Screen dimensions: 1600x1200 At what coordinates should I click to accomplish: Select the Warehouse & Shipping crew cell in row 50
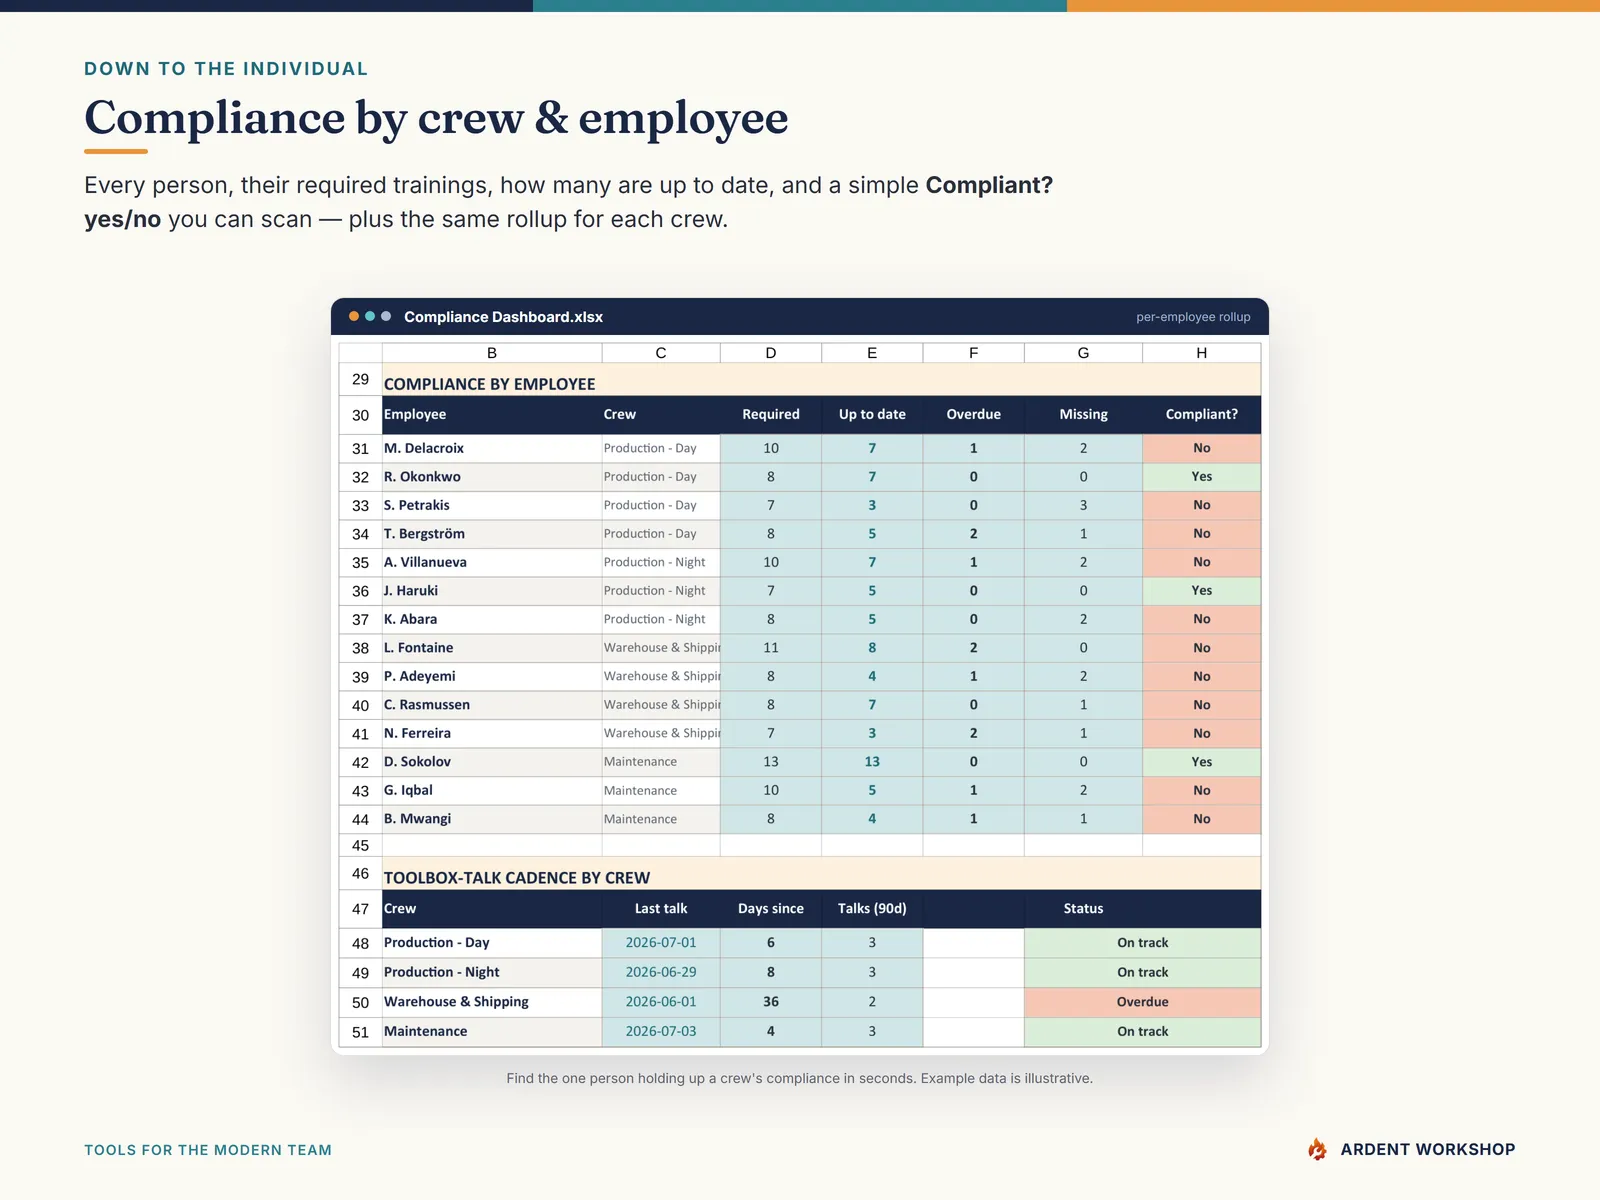(492, 1002)
